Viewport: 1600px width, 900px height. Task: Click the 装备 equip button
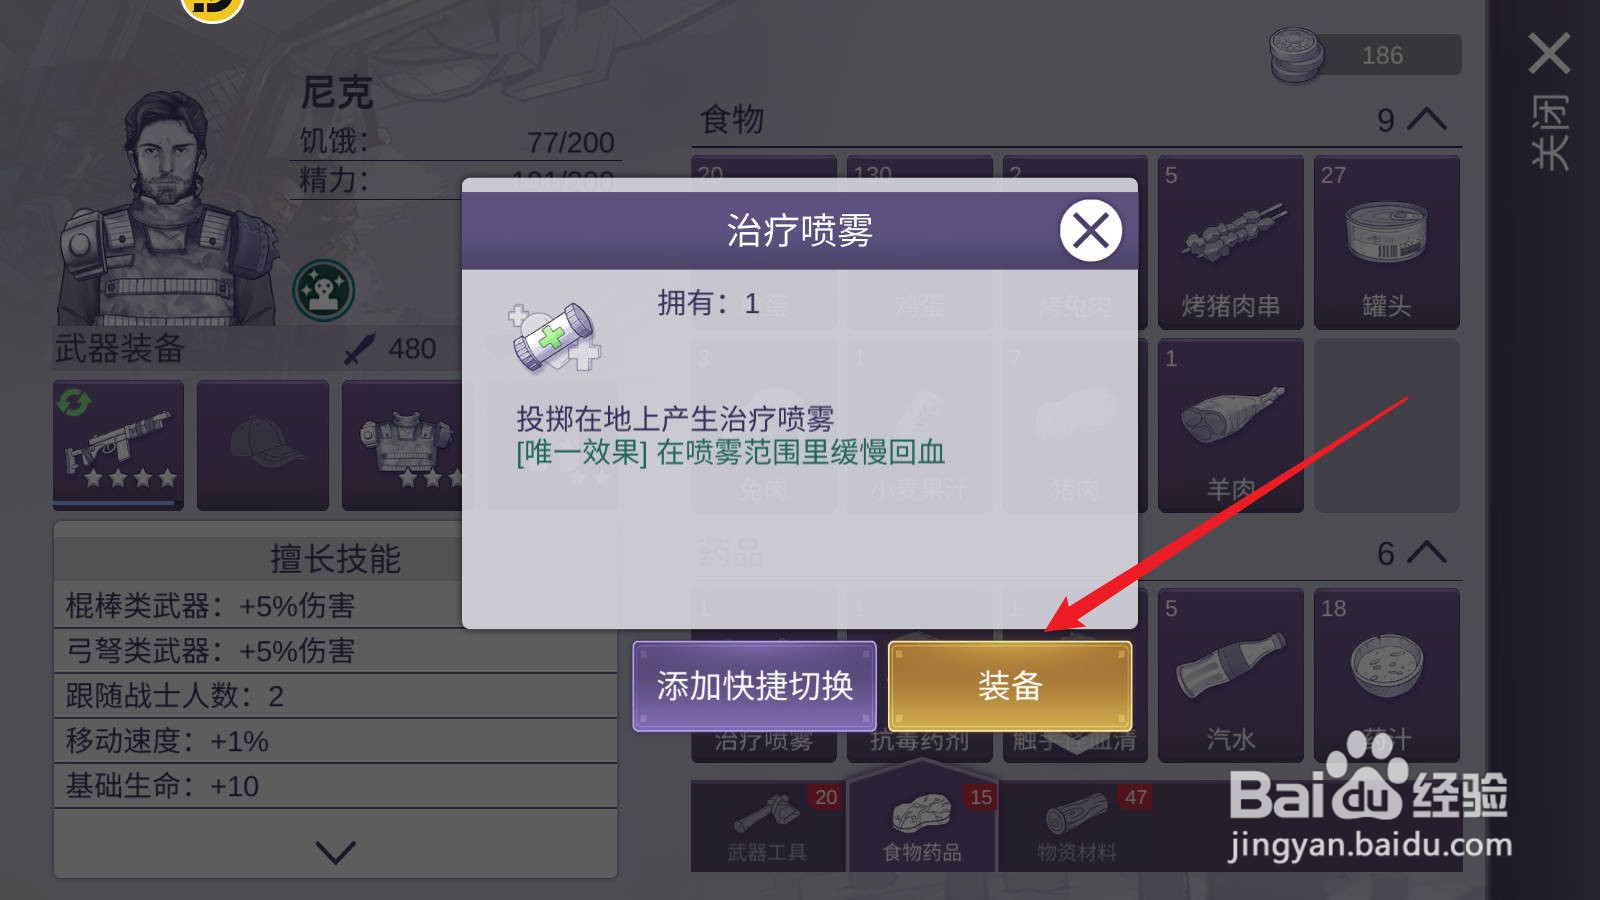pos(1010,686)
